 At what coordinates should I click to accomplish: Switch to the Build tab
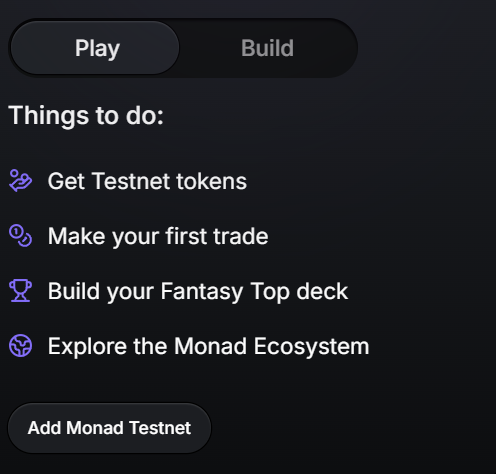click(268, 48)
